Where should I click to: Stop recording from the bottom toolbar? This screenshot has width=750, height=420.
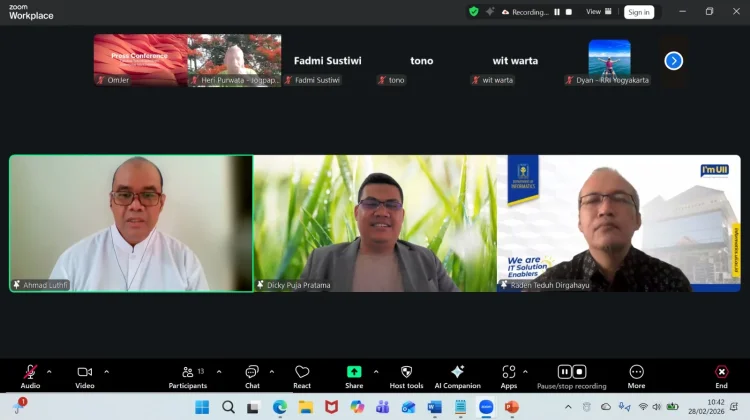[579, 372]
